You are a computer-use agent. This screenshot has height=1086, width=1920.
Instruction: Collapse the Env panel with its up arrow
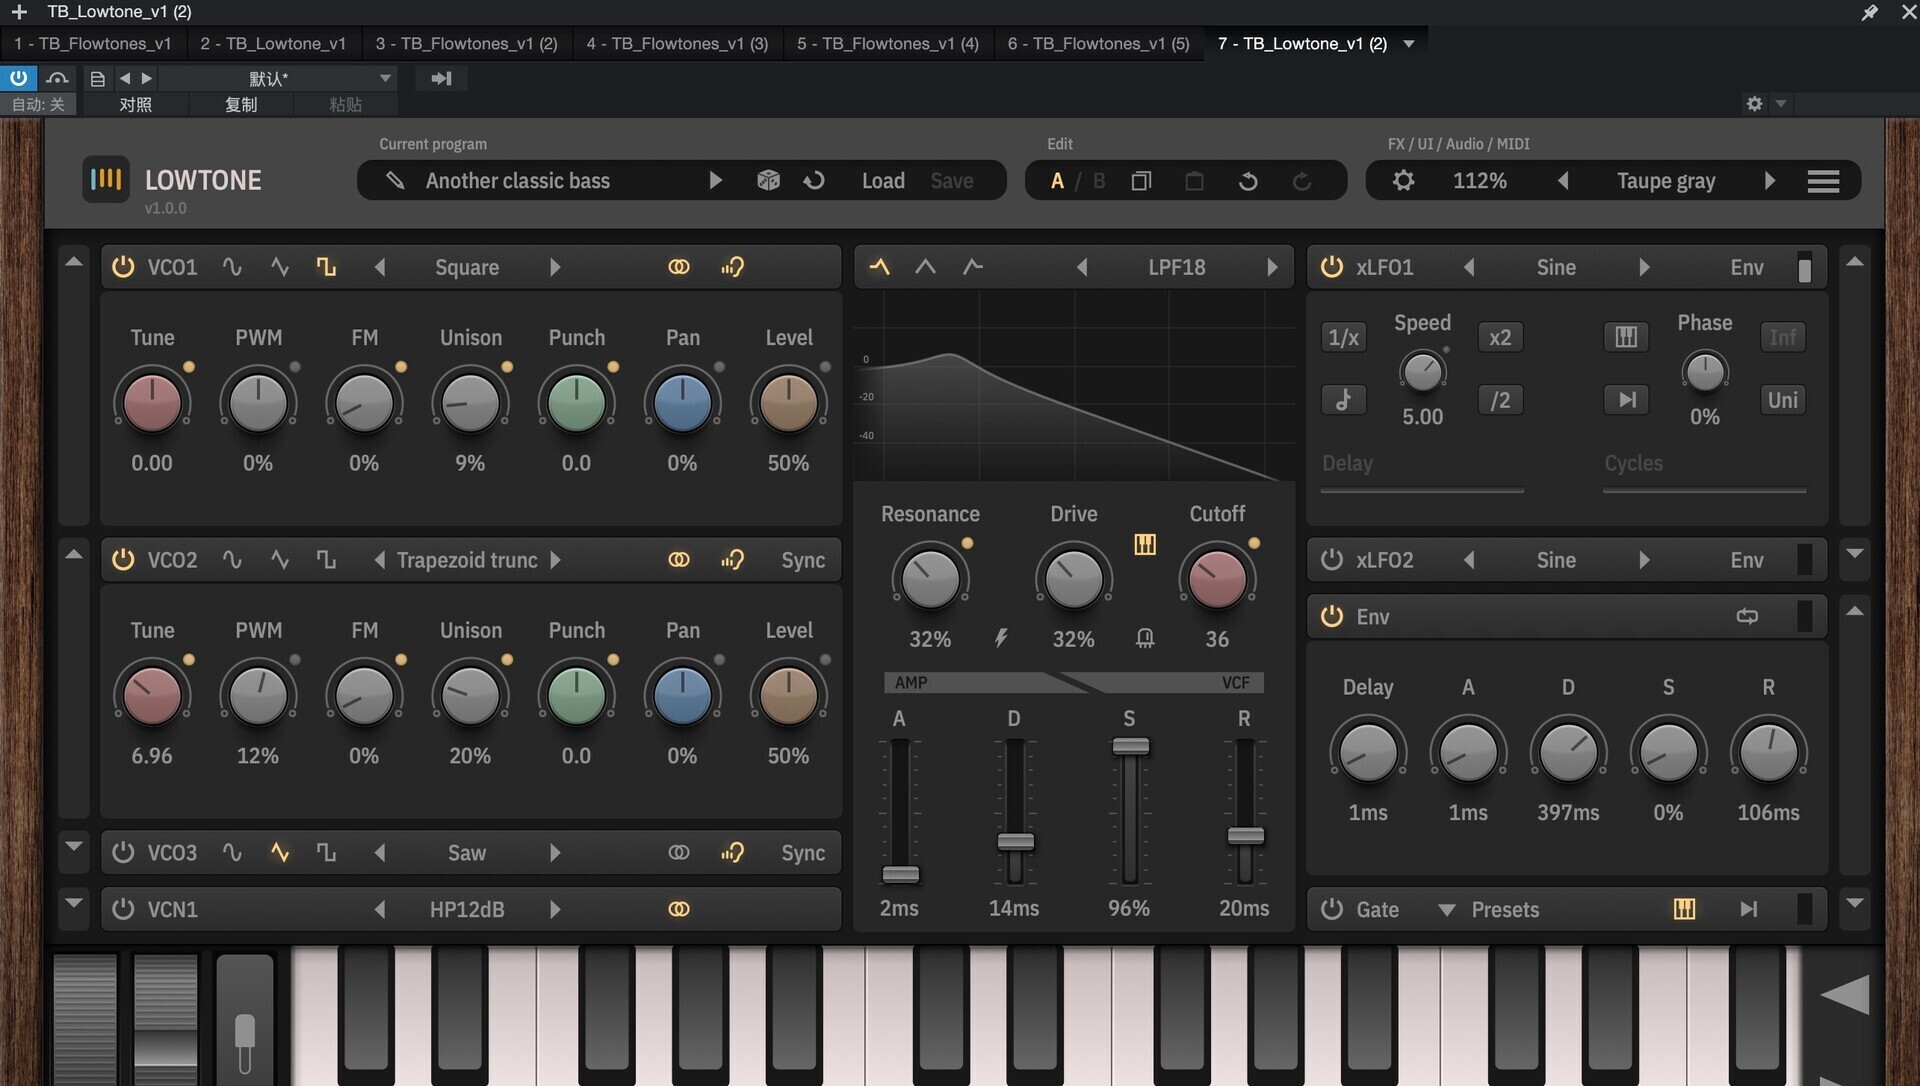tap(1855, 611)
